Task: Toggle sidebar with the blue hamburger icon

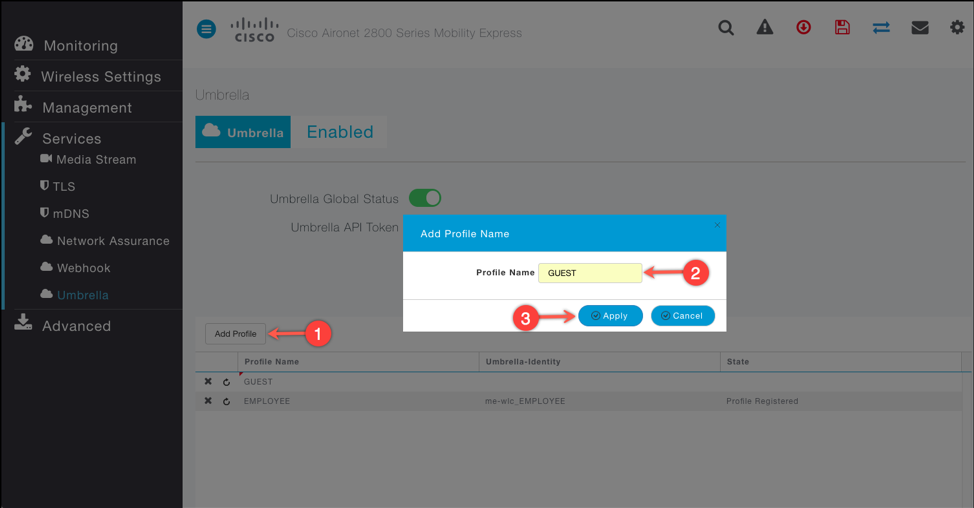Action: pyautogui.click(x=206, y=29)
